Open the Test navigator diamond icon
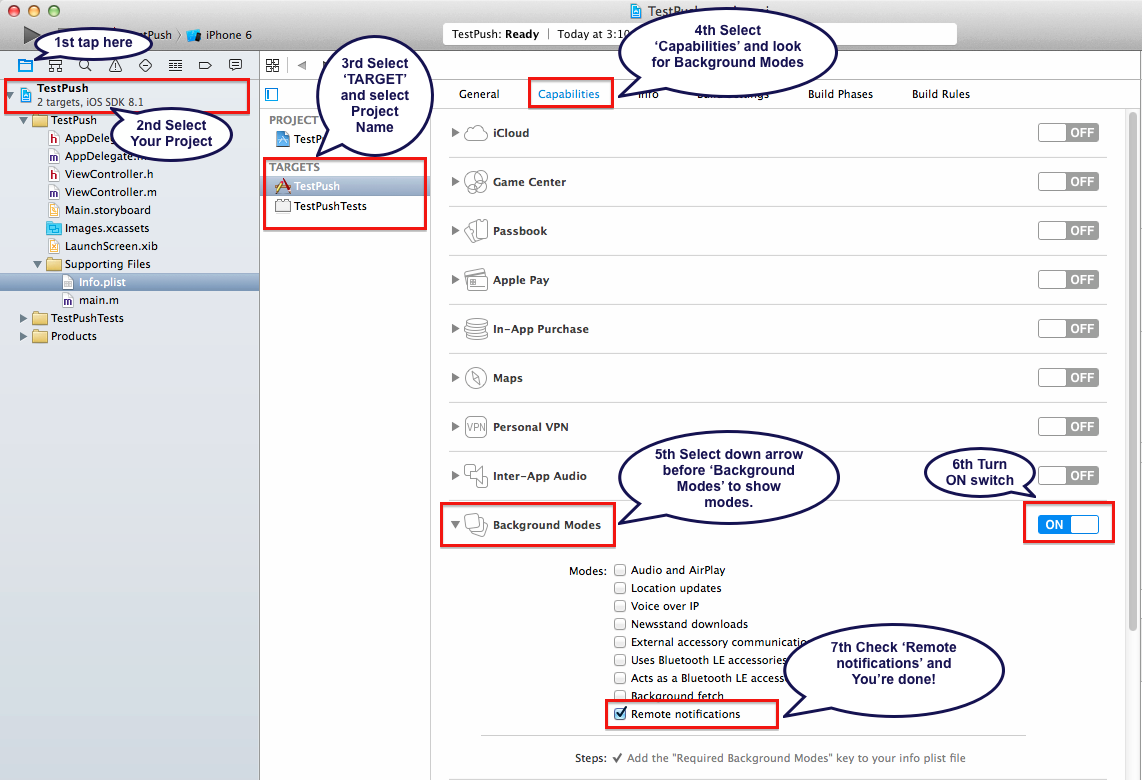 145,66
